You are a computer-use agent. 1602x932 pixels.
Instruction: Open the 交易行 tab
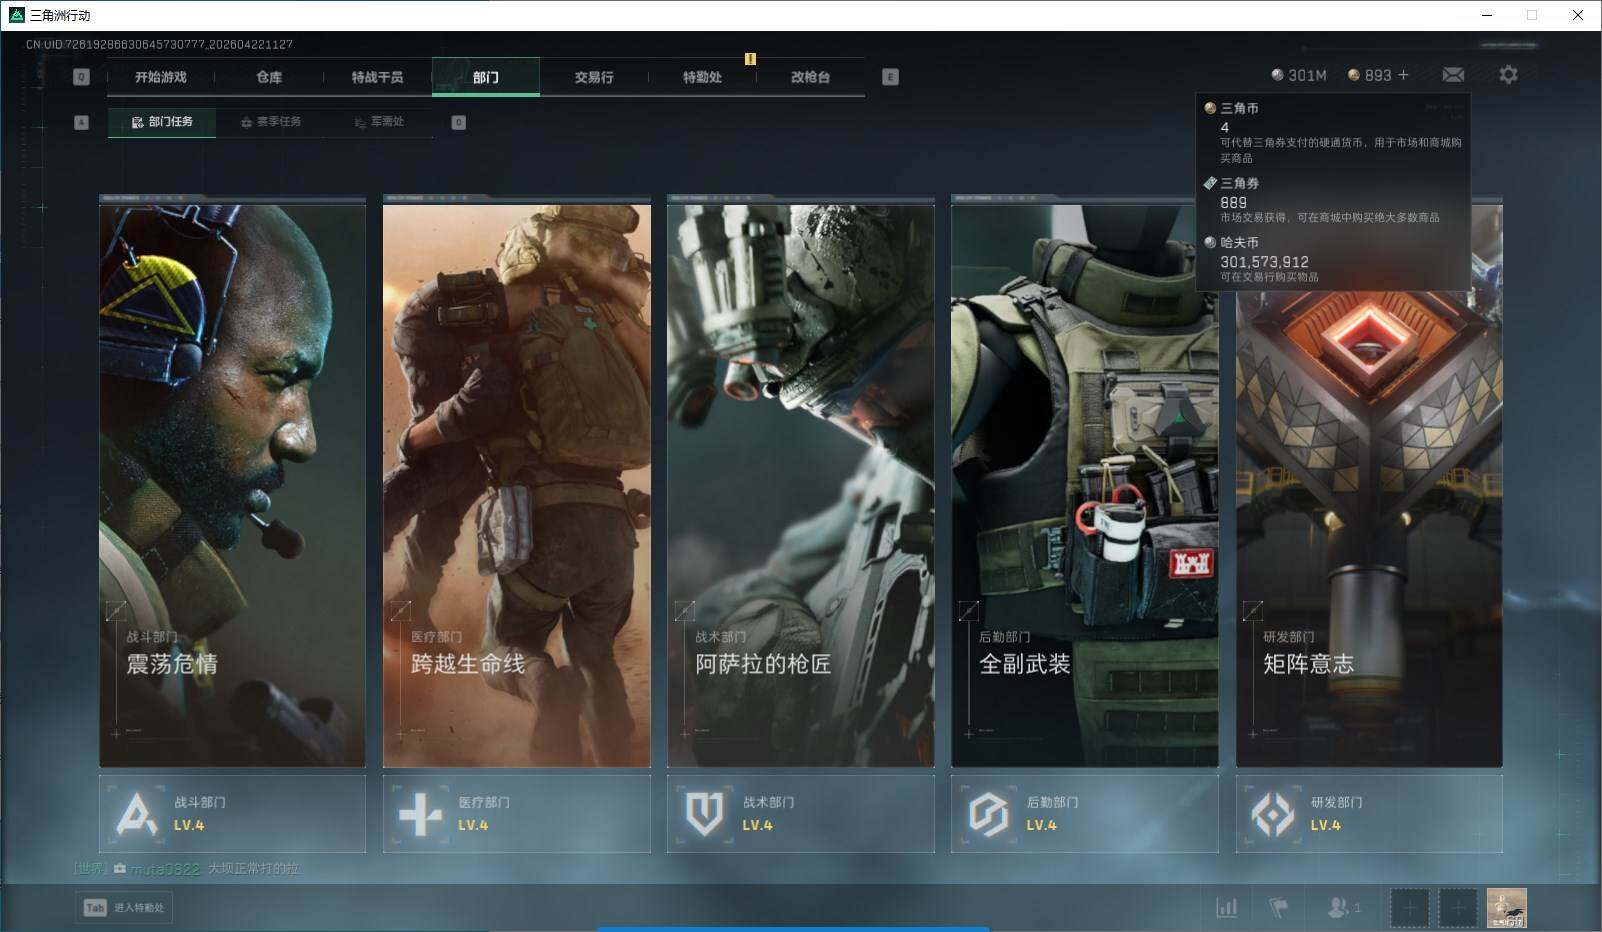click(x=594, y=77)
